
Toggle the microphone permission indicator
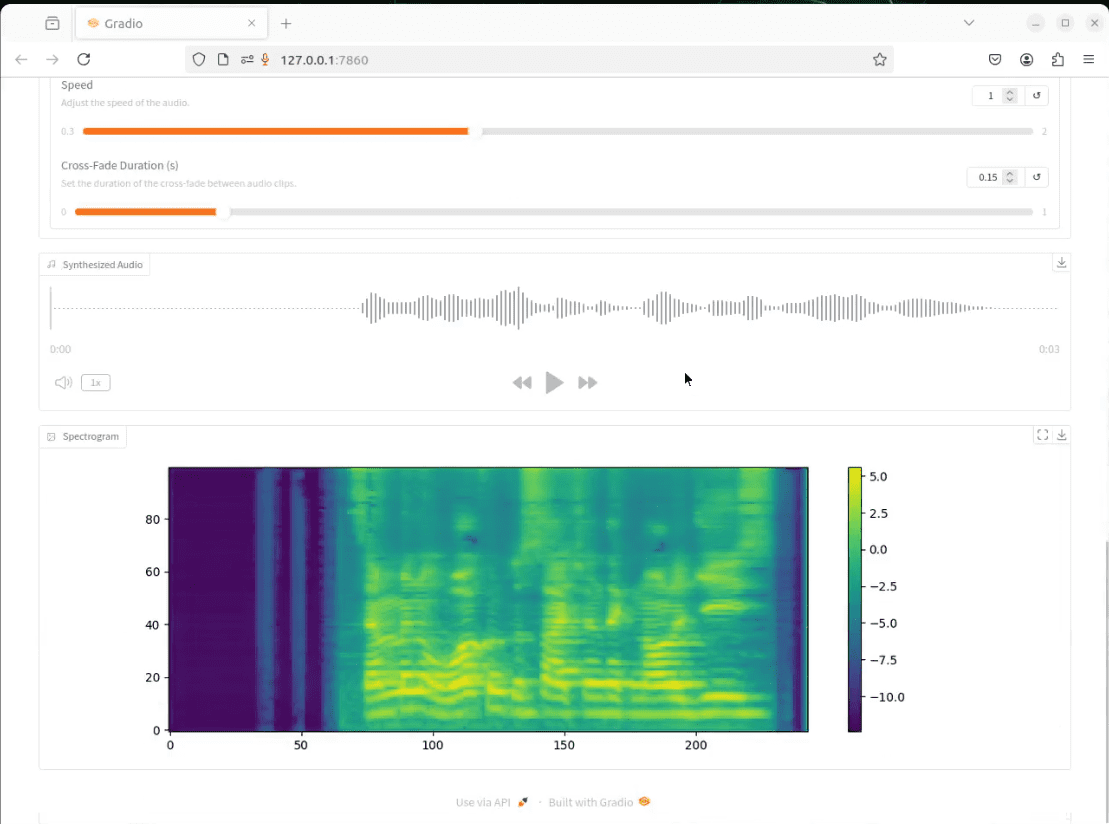pos(266,59)
